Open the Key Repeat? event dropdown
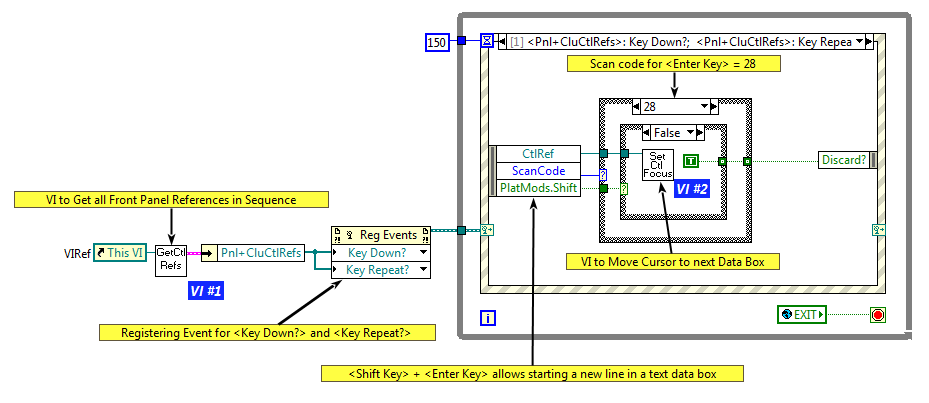 [x=424, y=270]
